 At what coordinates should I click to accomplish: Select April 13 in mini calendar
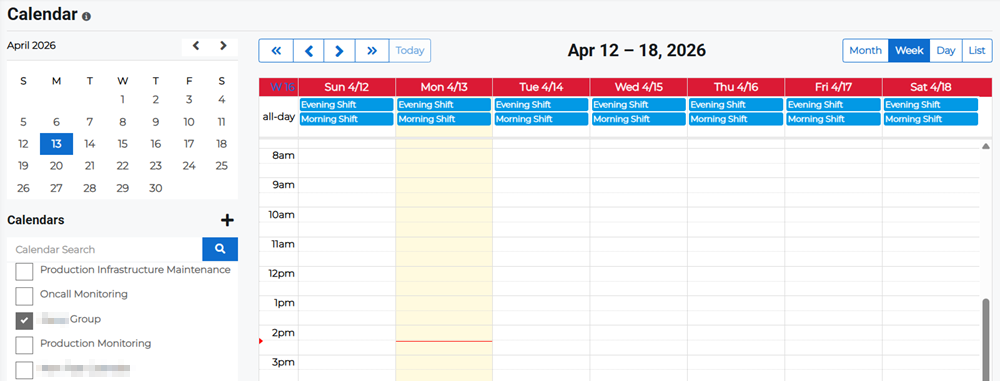tap(57, 144)
